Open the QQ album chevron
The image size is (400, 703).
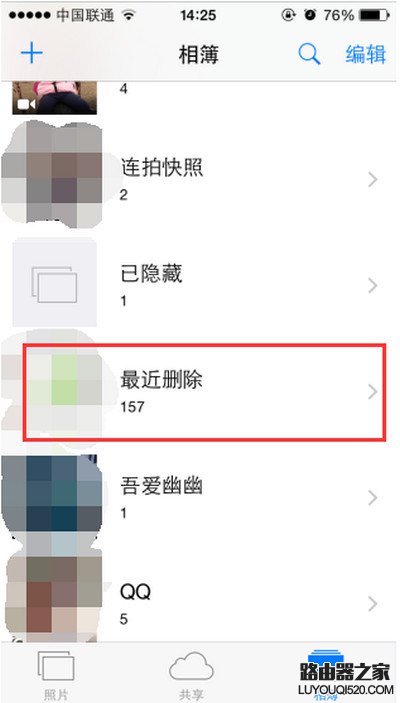[373, 604]
